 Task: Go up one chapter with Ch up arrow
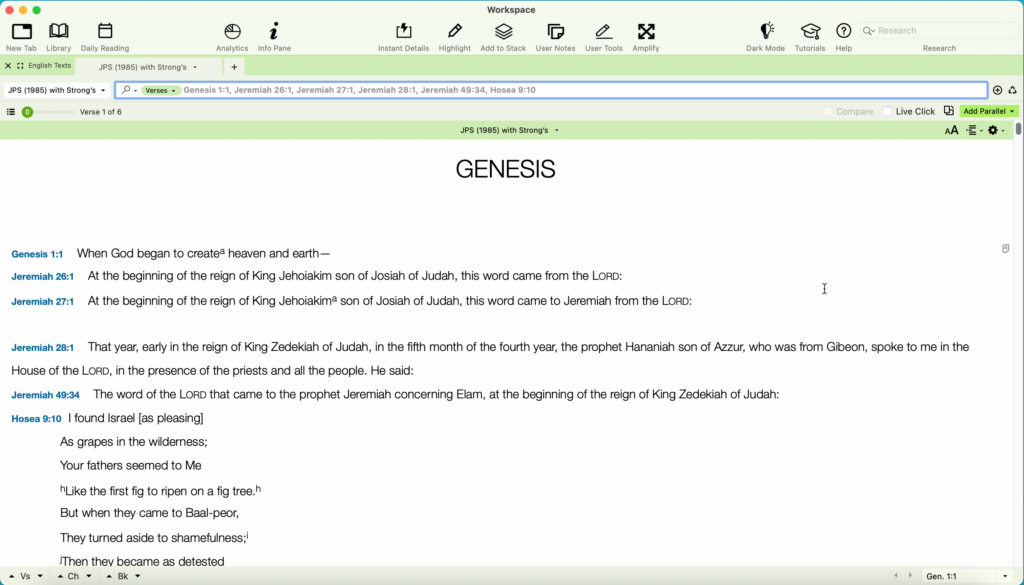tap(60, 577)
